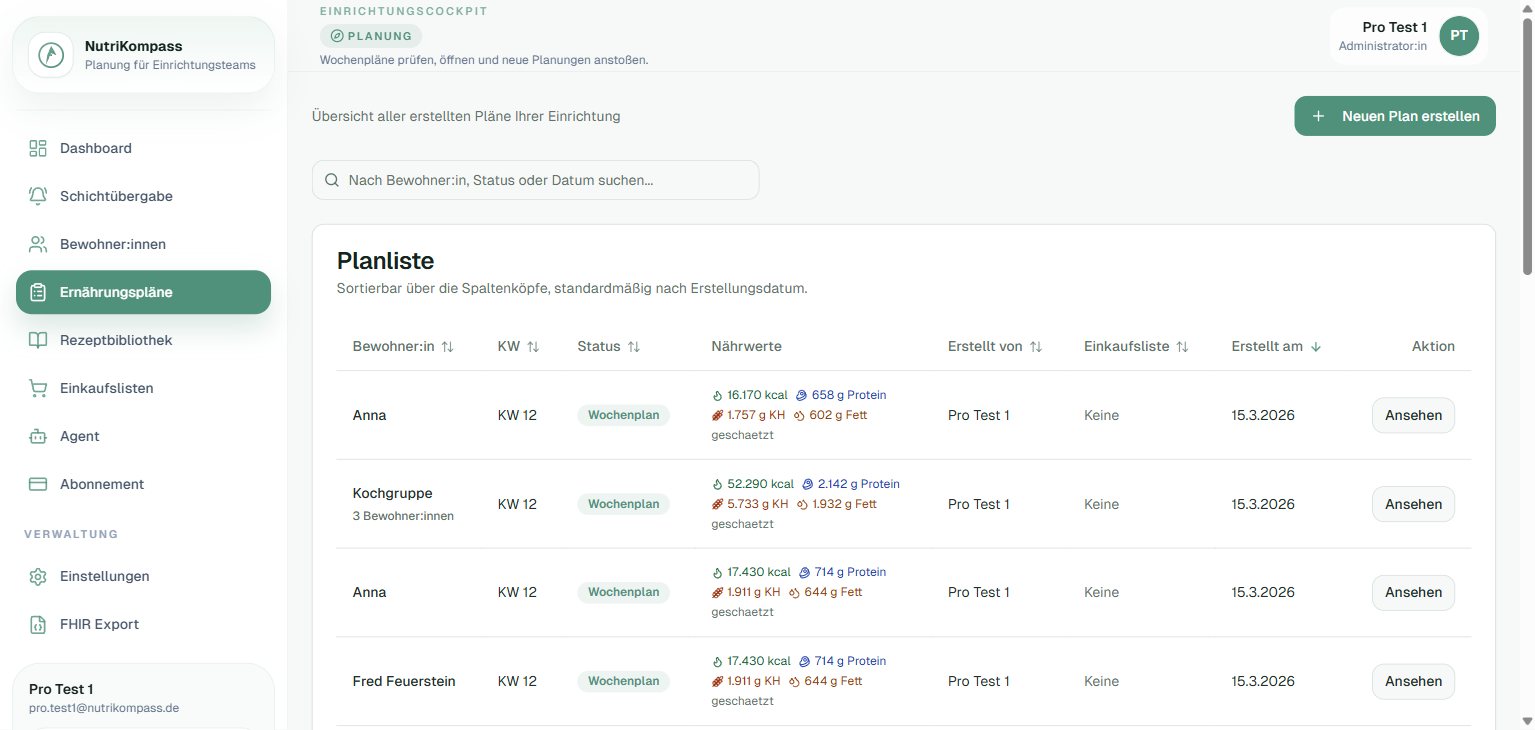Open the Ernährungspläne menu item
The width and height of the screenshot is (1535, 730).
(x=143, y=292)
